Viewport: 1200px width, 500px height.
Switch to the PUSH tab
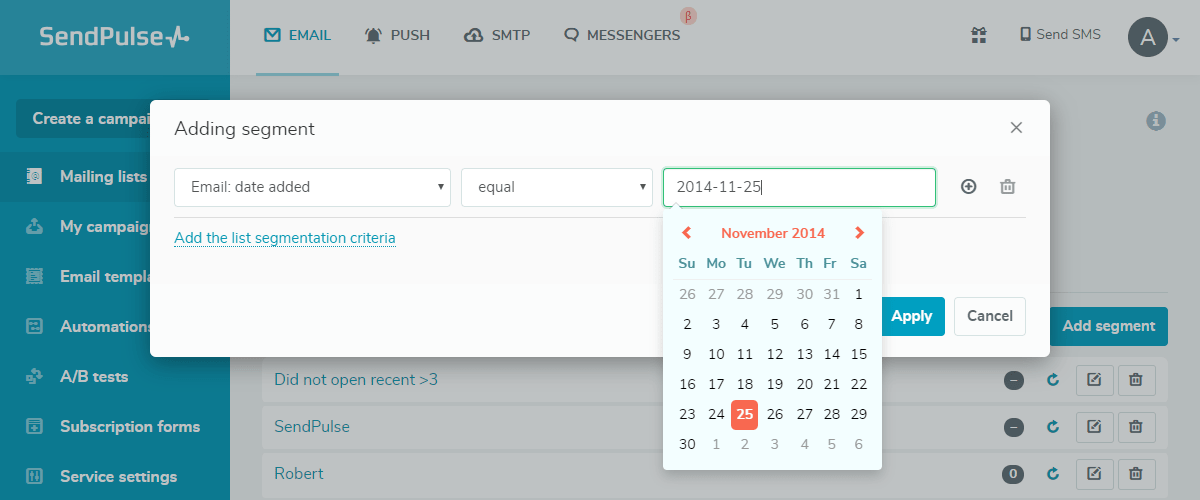tap(398, 35)
